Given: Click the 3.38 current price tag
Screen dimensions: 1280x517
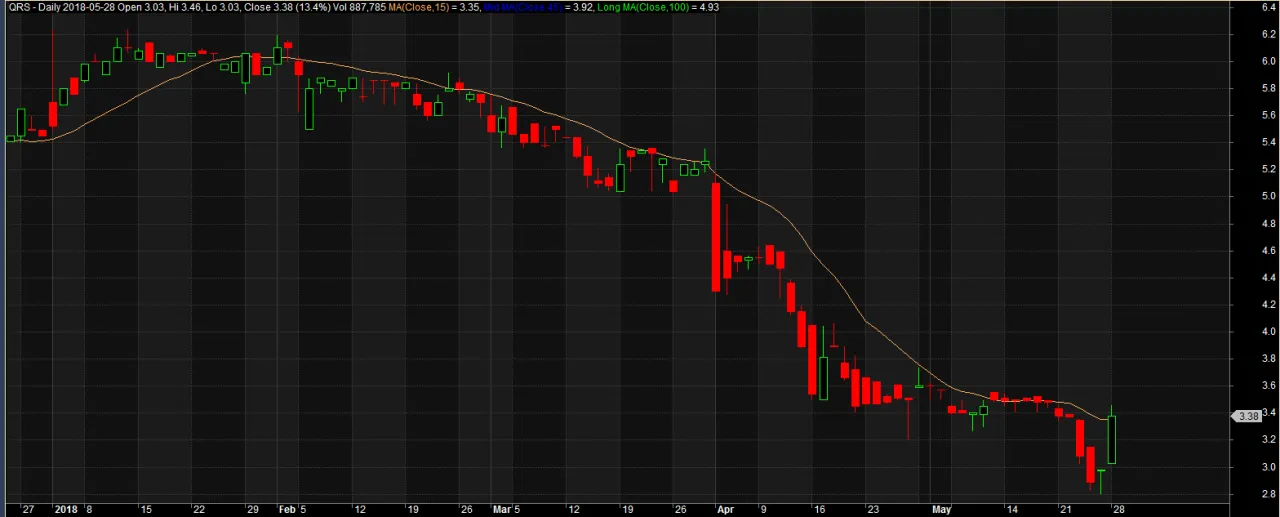Looking at the screenshot, I should coord(1248,416).
